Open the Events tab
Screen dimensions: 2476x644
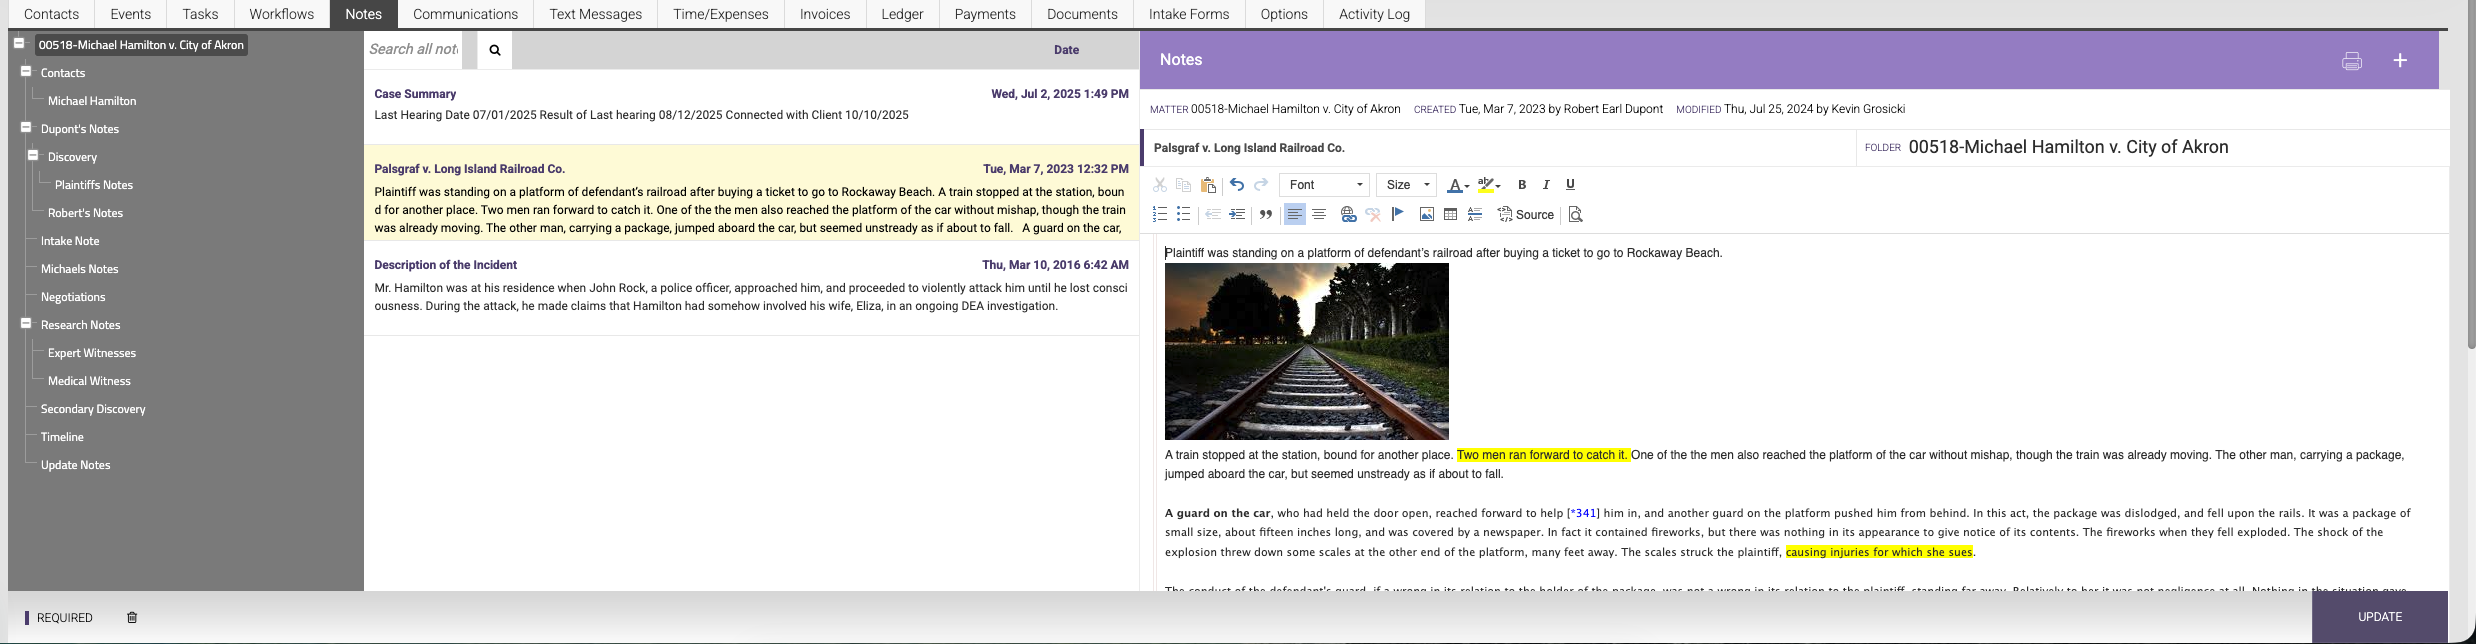pos(131,14)
